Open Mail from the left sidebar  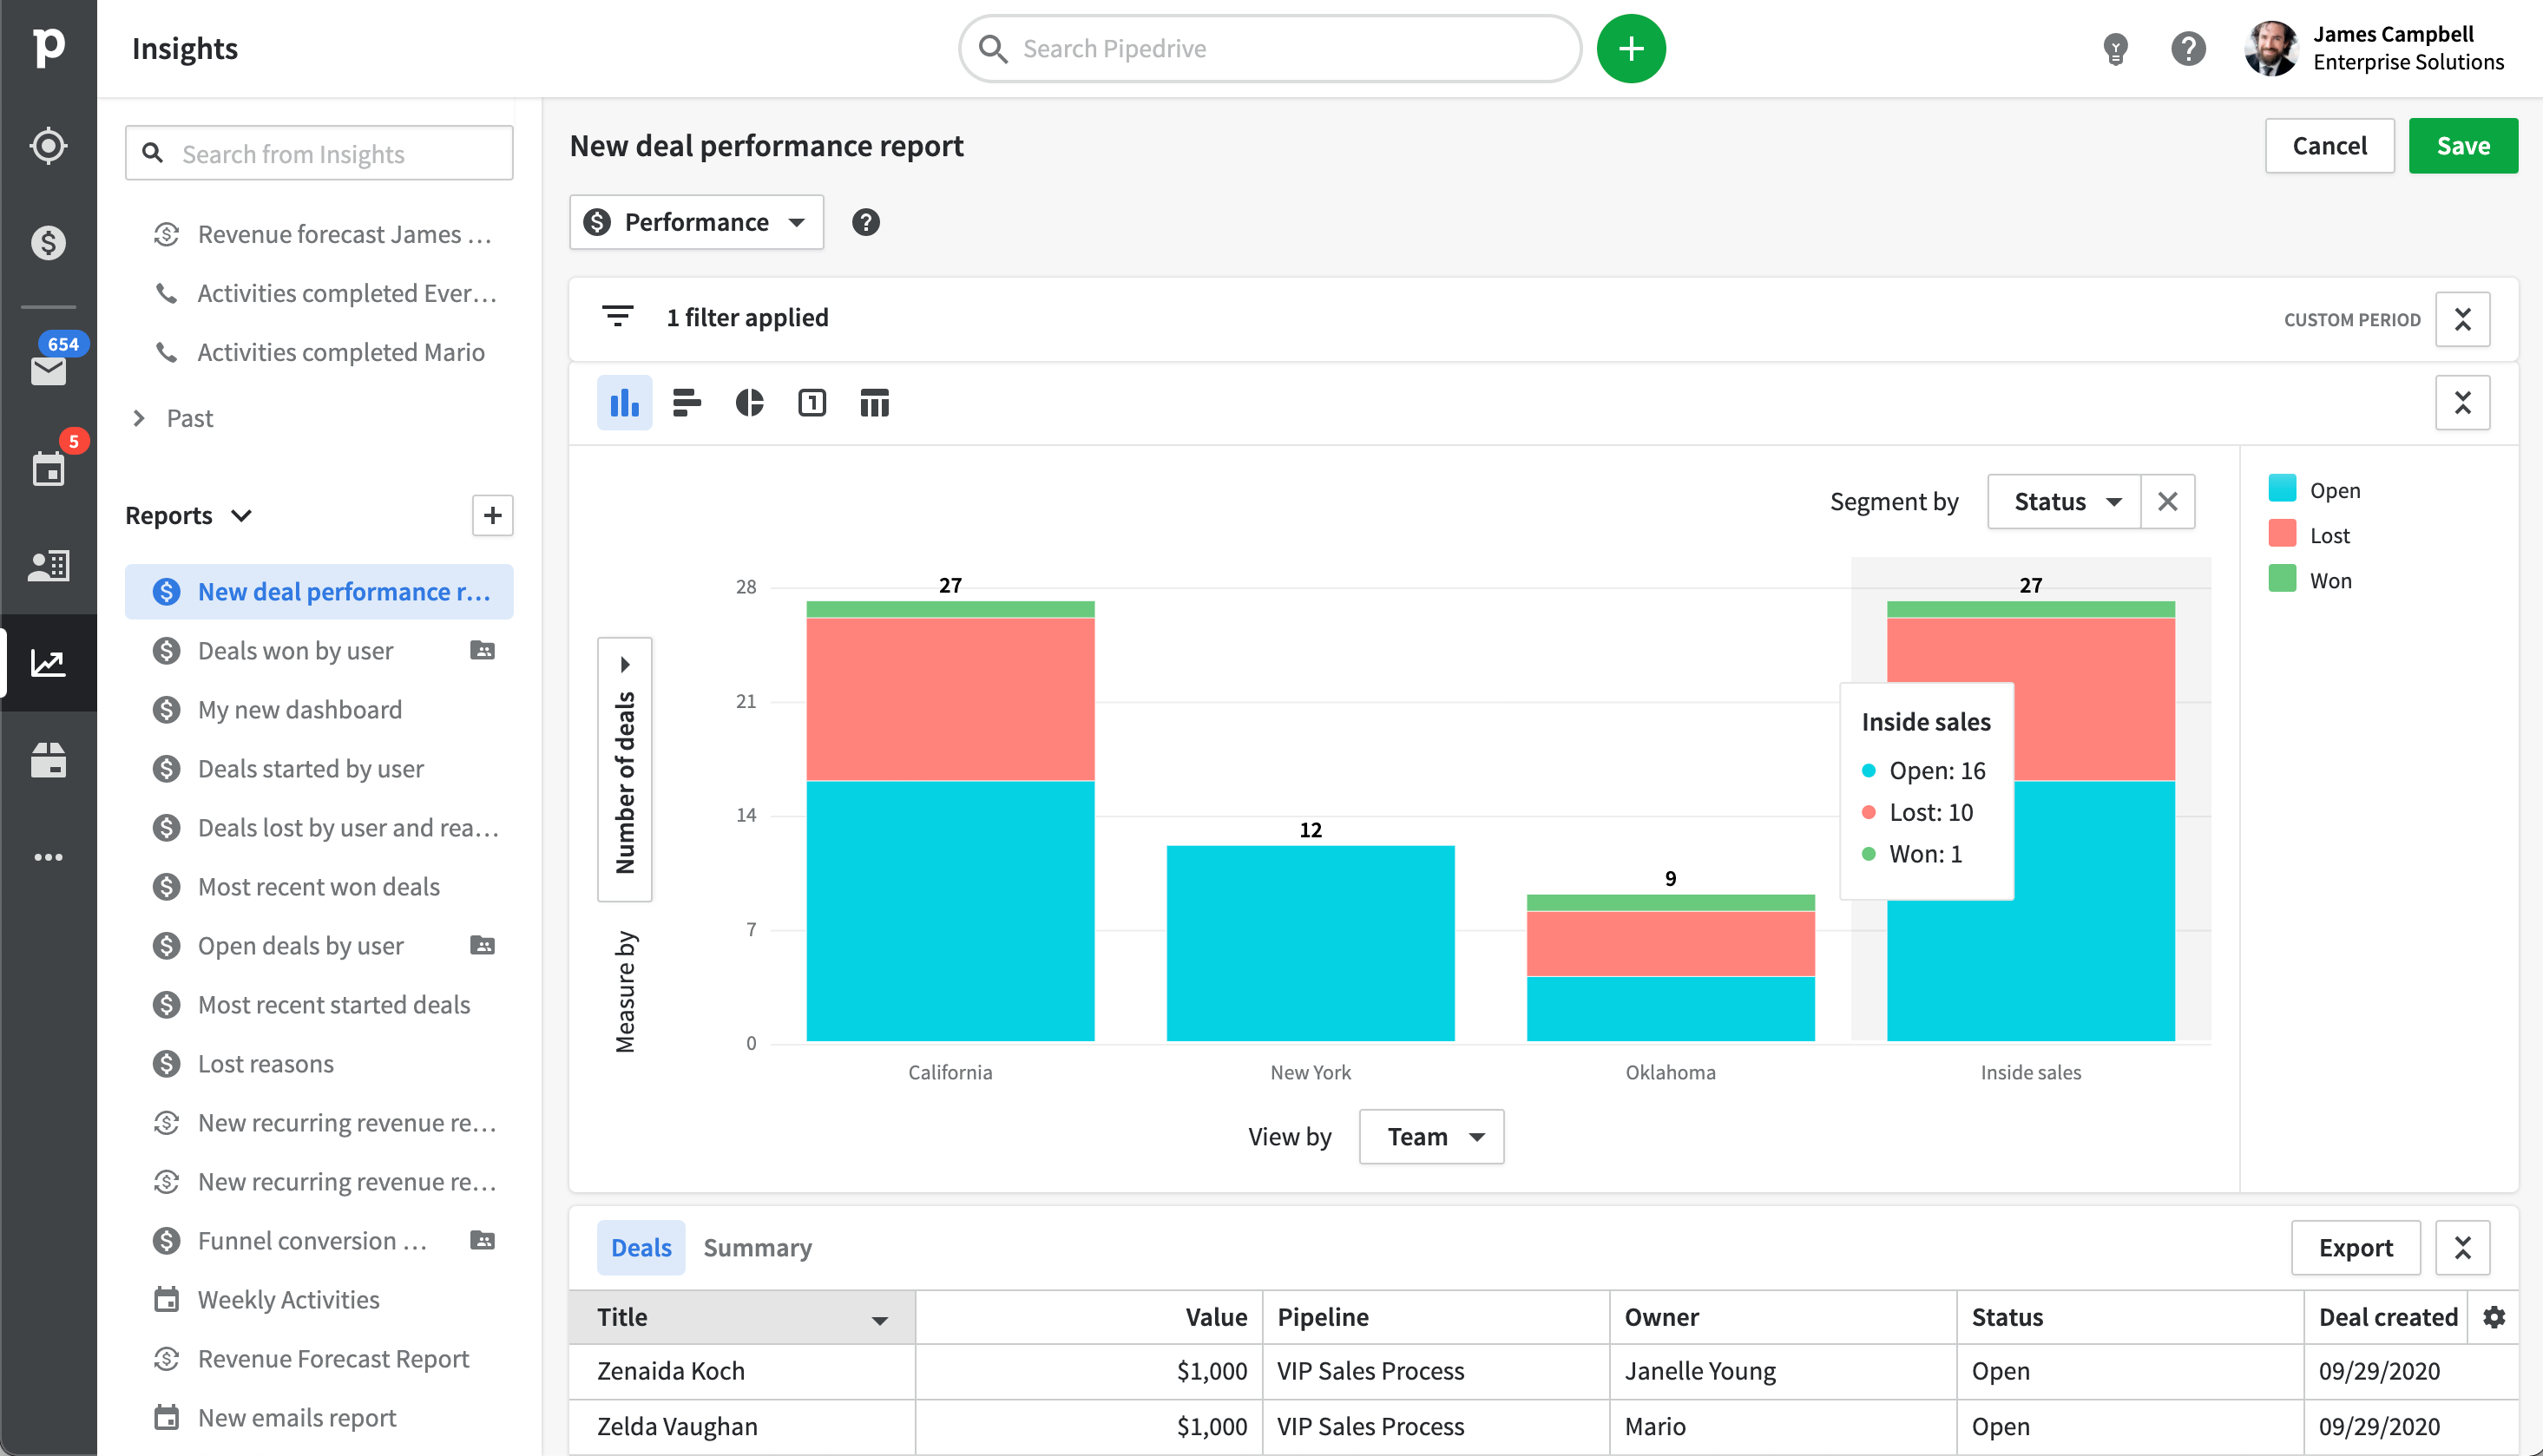(x=48, y=370)
